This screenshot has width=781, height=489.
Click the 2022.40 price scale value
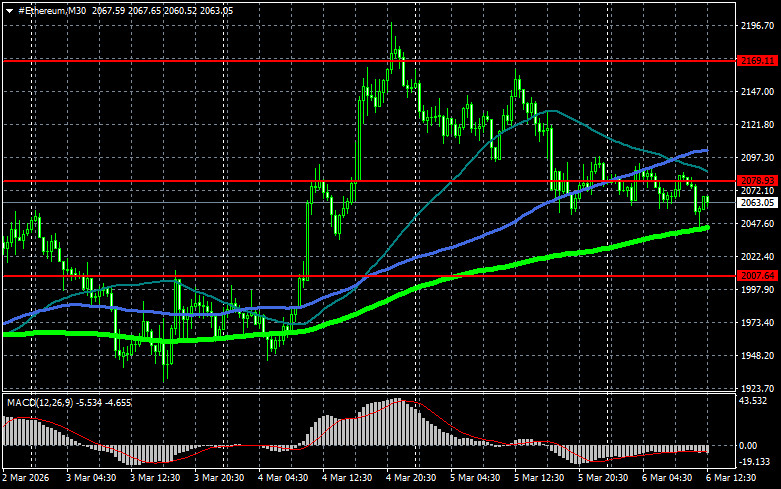click(758, 256)
